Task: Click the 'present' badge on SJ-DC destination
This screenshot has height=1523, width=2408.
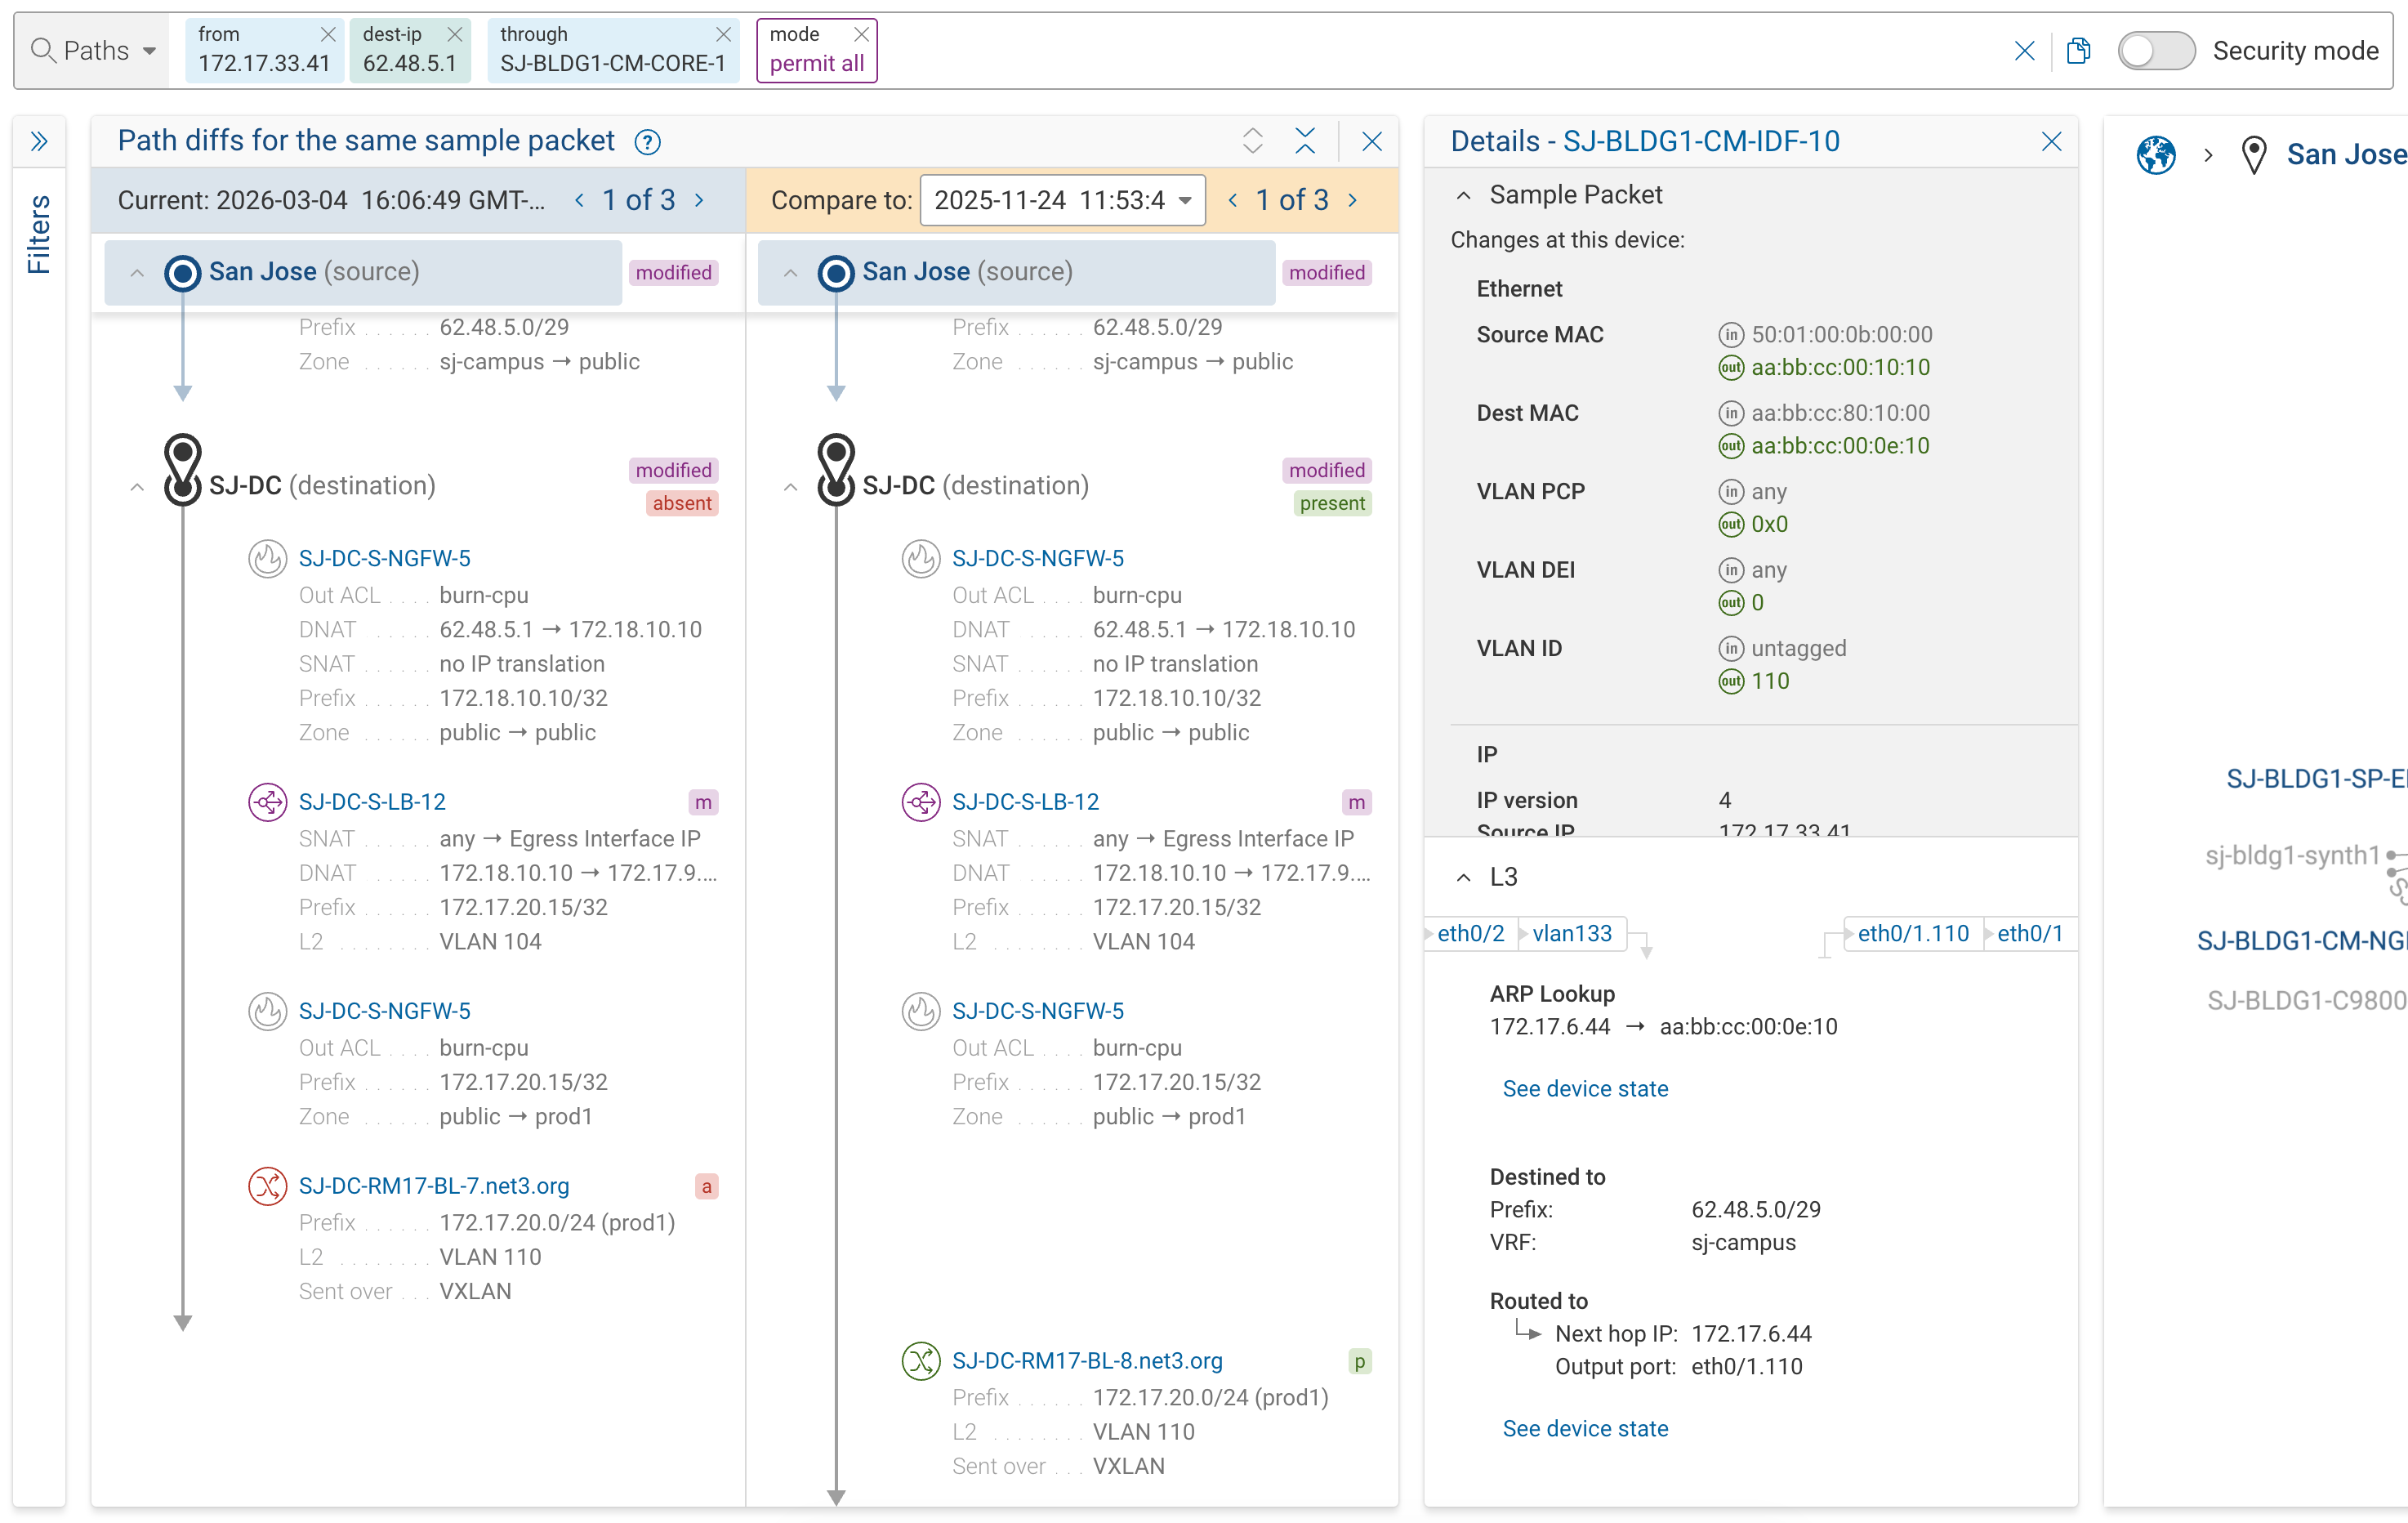Action: [x=1332, y=503]
